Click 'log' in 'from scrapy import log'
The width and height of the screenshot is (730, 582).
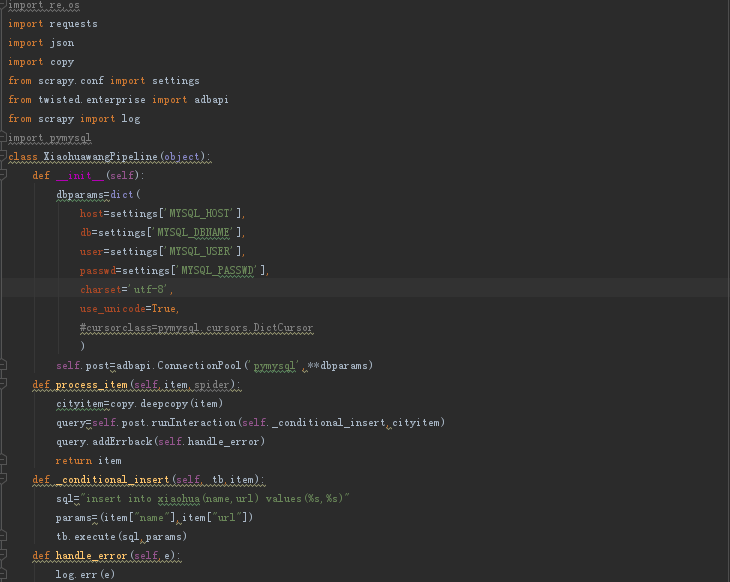click(x=131, y=119)
